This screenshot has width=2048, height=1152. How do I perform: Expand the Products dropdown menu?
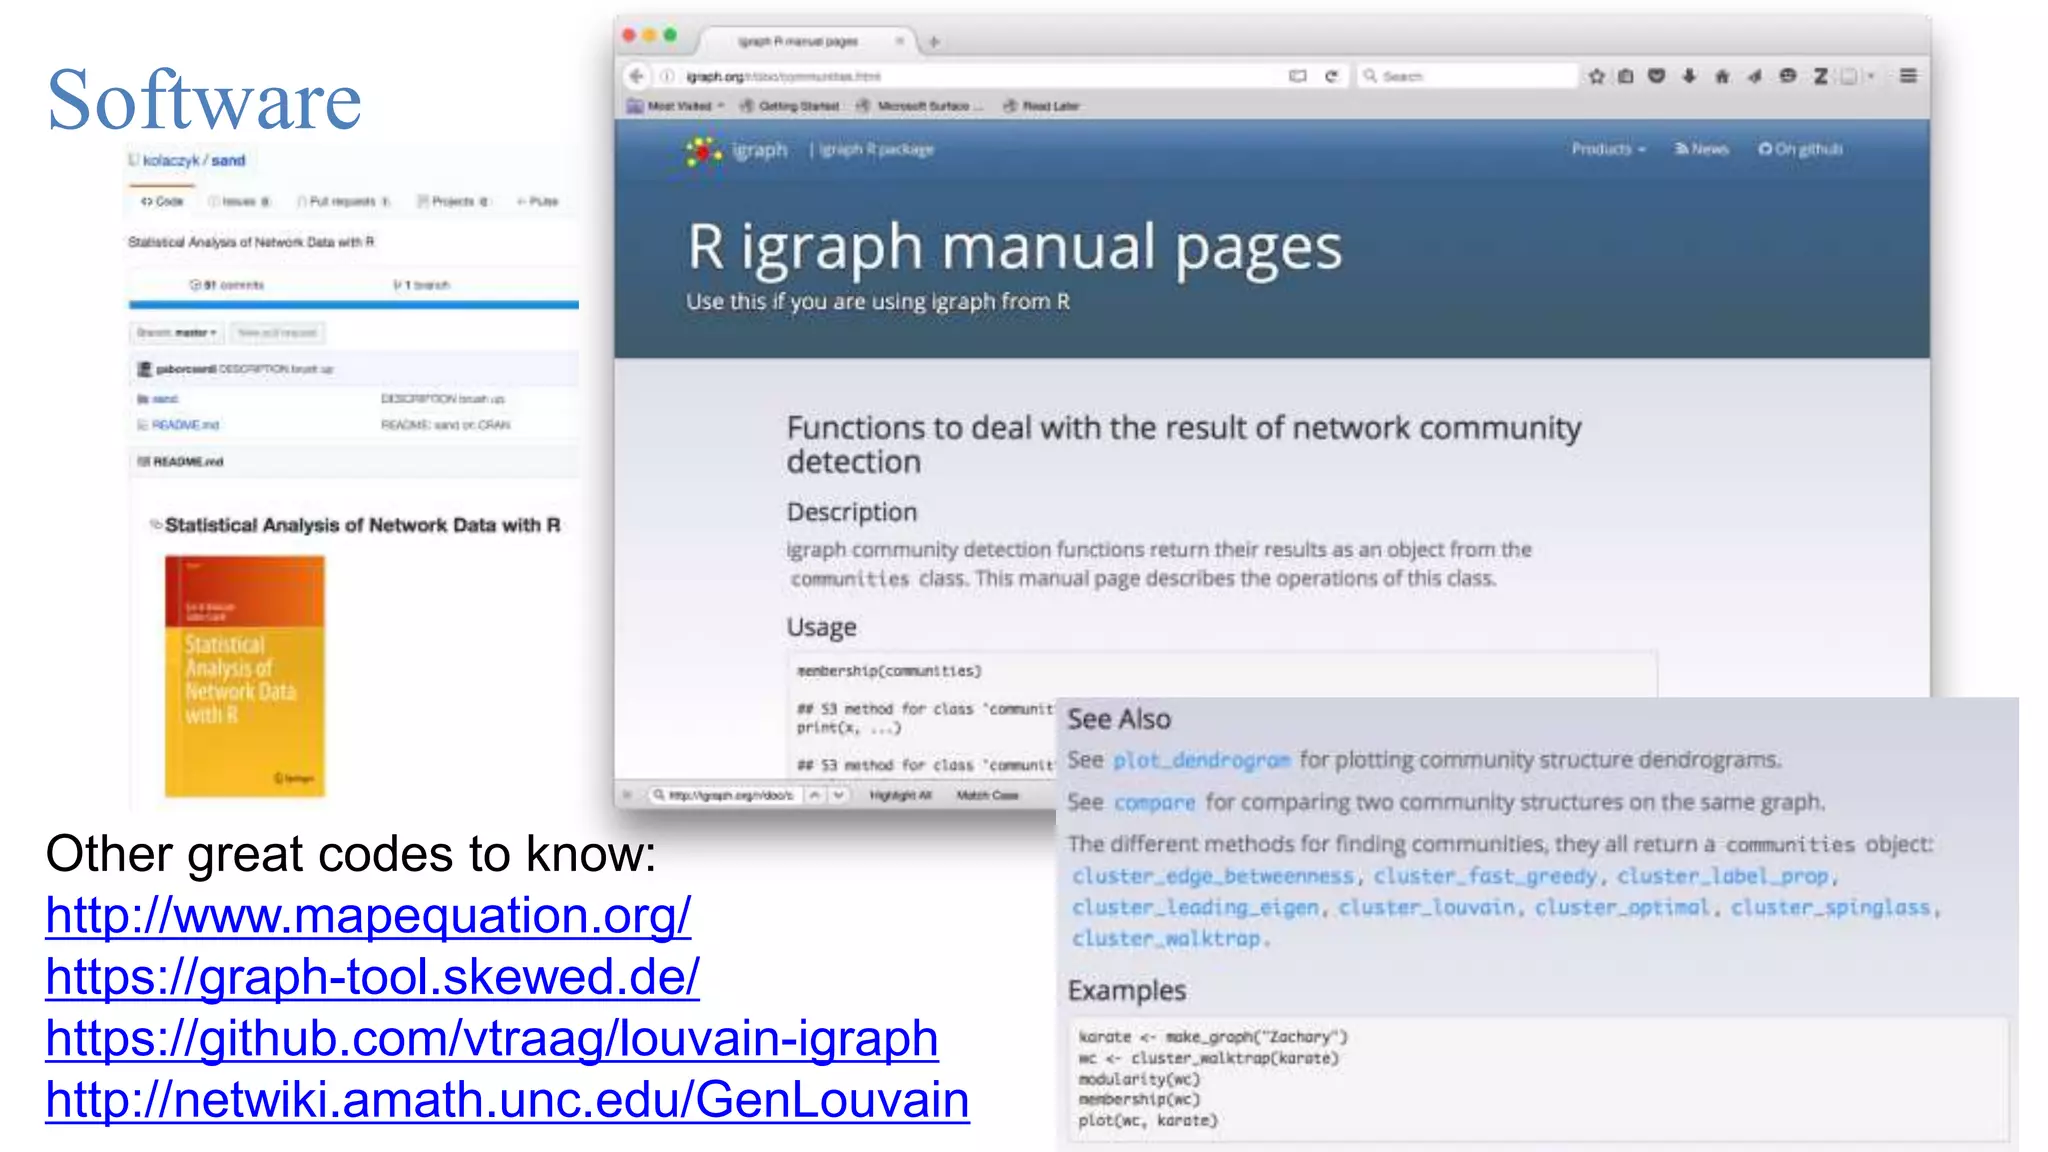1608,149
